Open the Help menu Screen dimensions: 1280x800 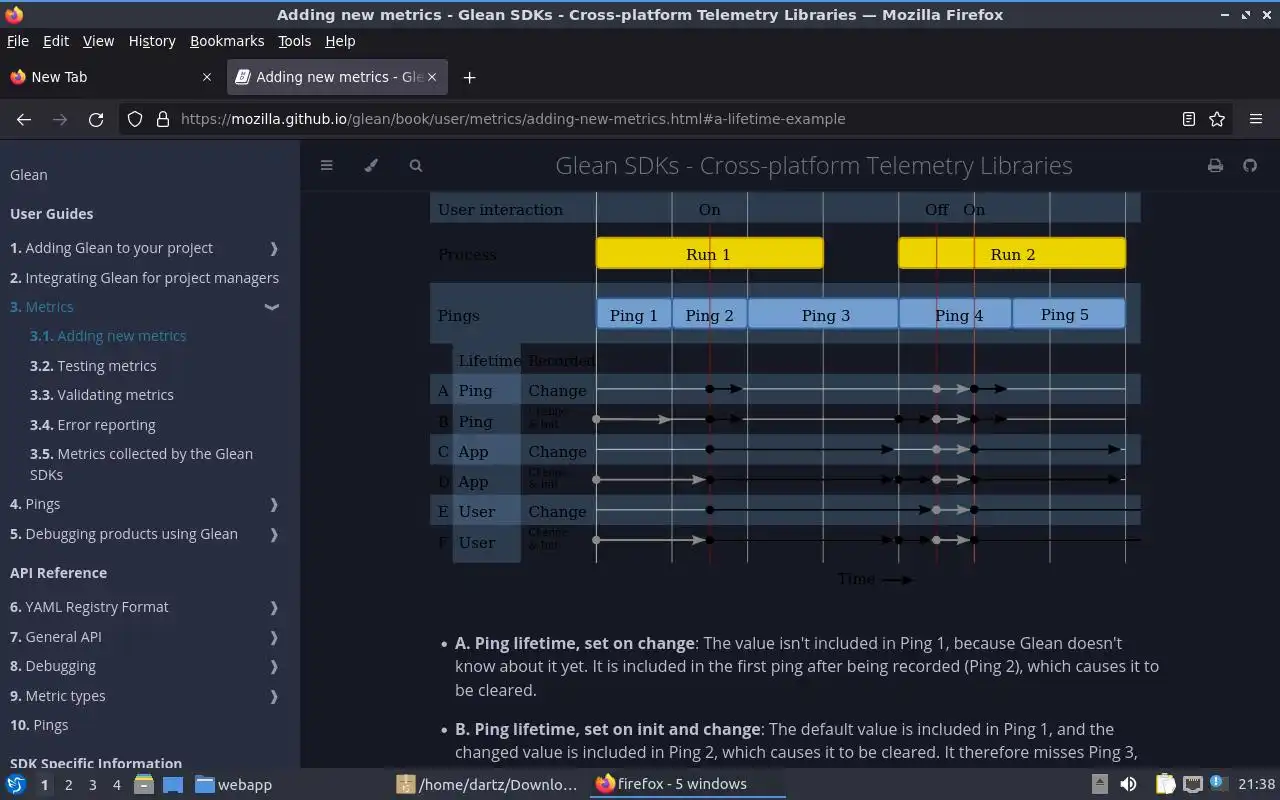coord(340,41)
